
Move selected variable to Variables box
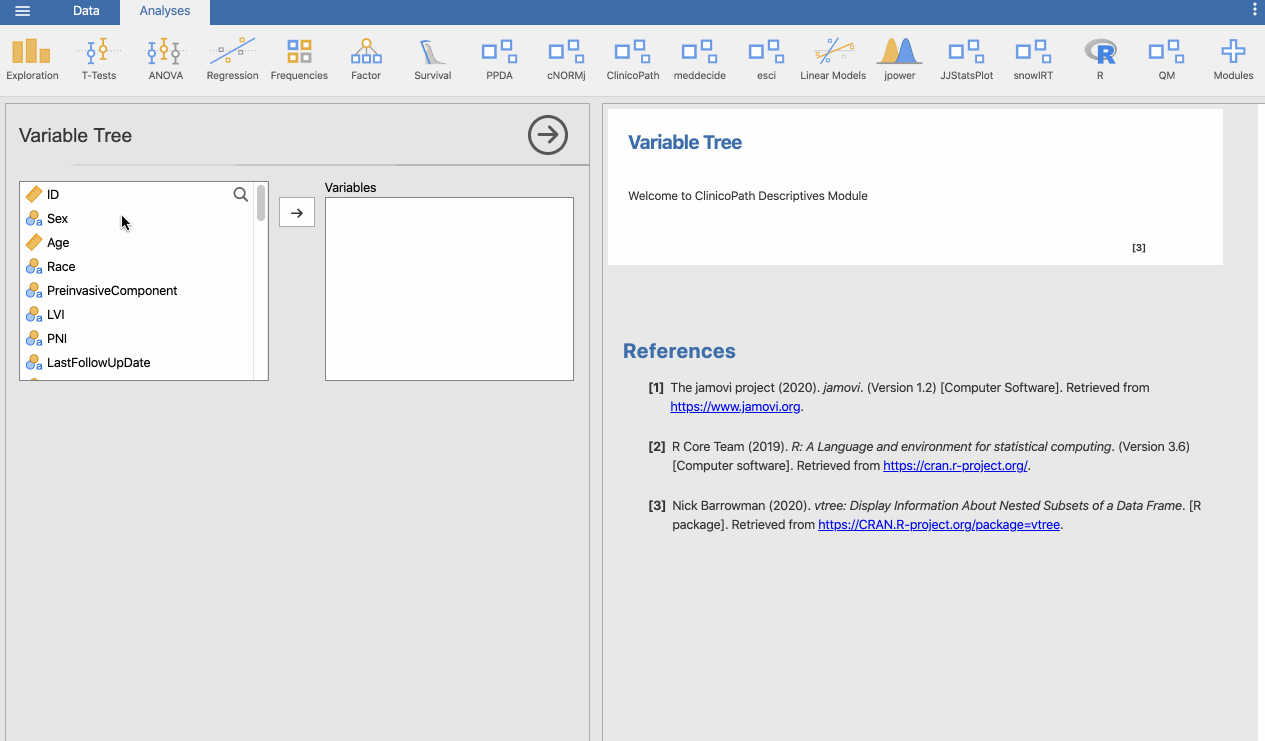click(x=297, y=213)
